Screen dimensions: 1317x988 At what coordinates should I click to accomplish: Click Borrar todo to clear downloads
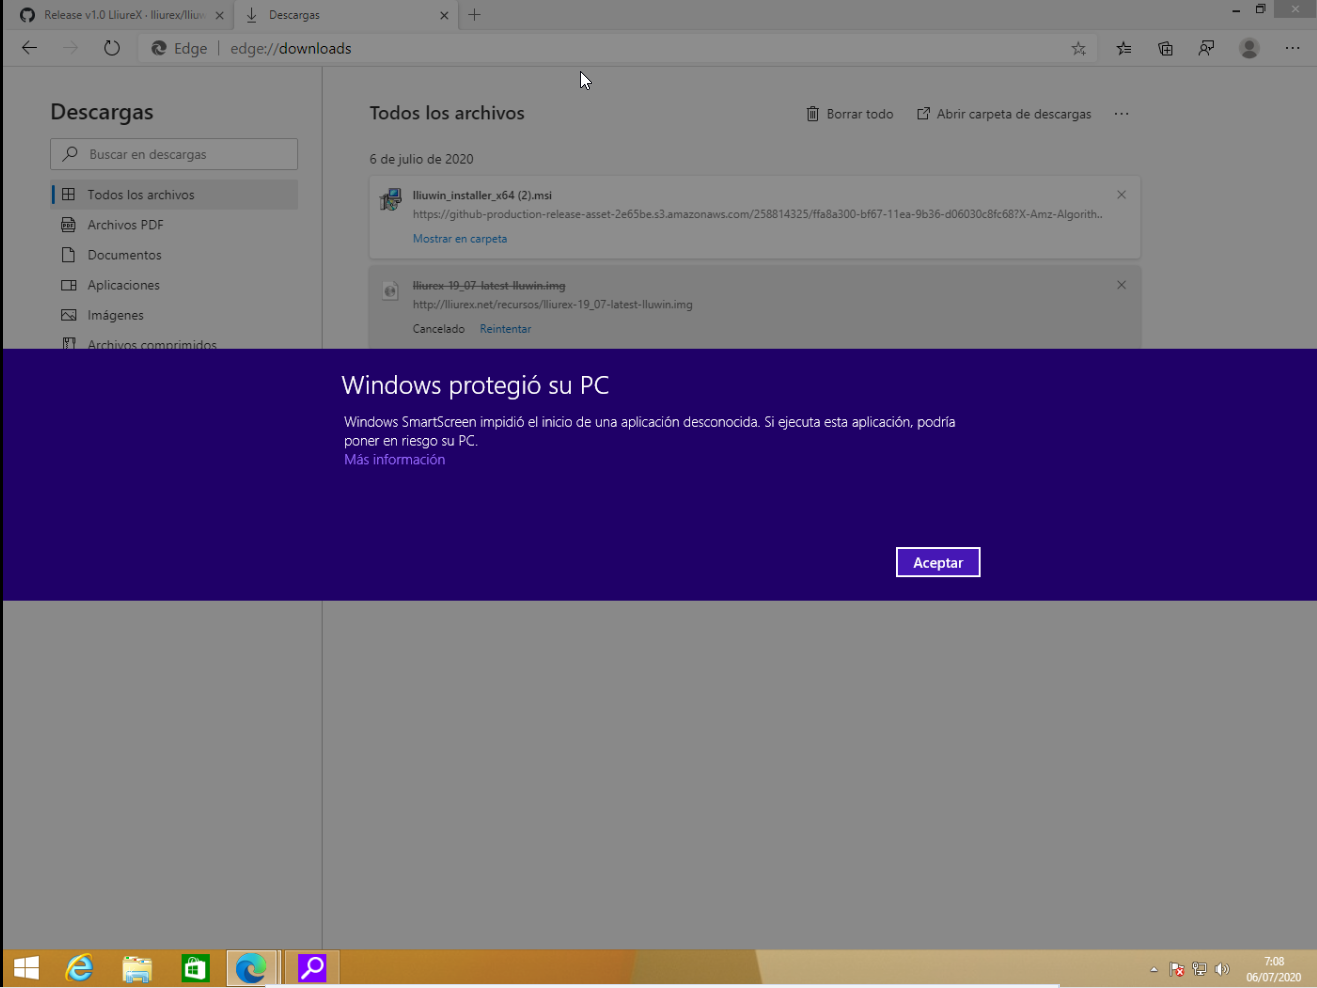point(850,114)
